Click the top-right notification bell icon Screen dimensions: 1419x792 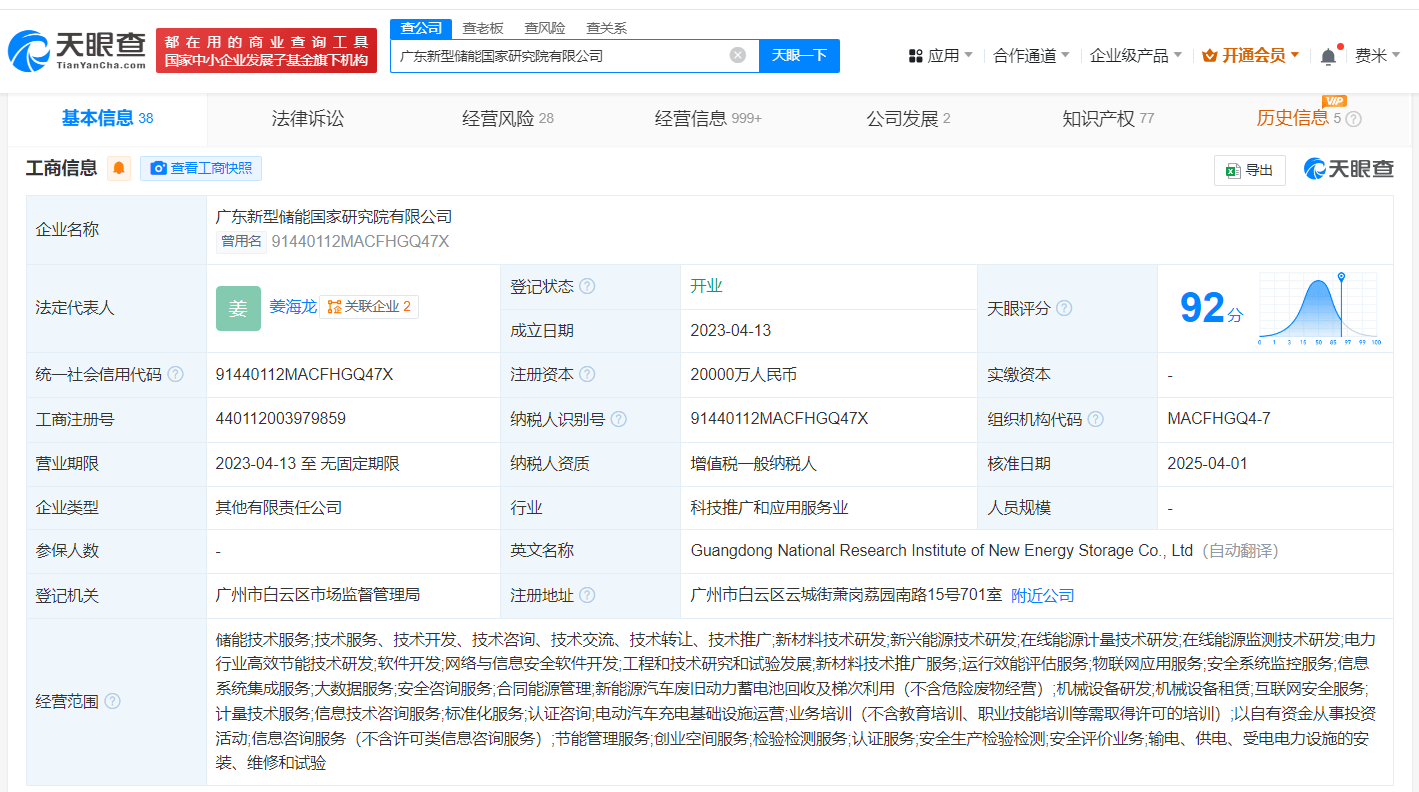pos(1328,55)
